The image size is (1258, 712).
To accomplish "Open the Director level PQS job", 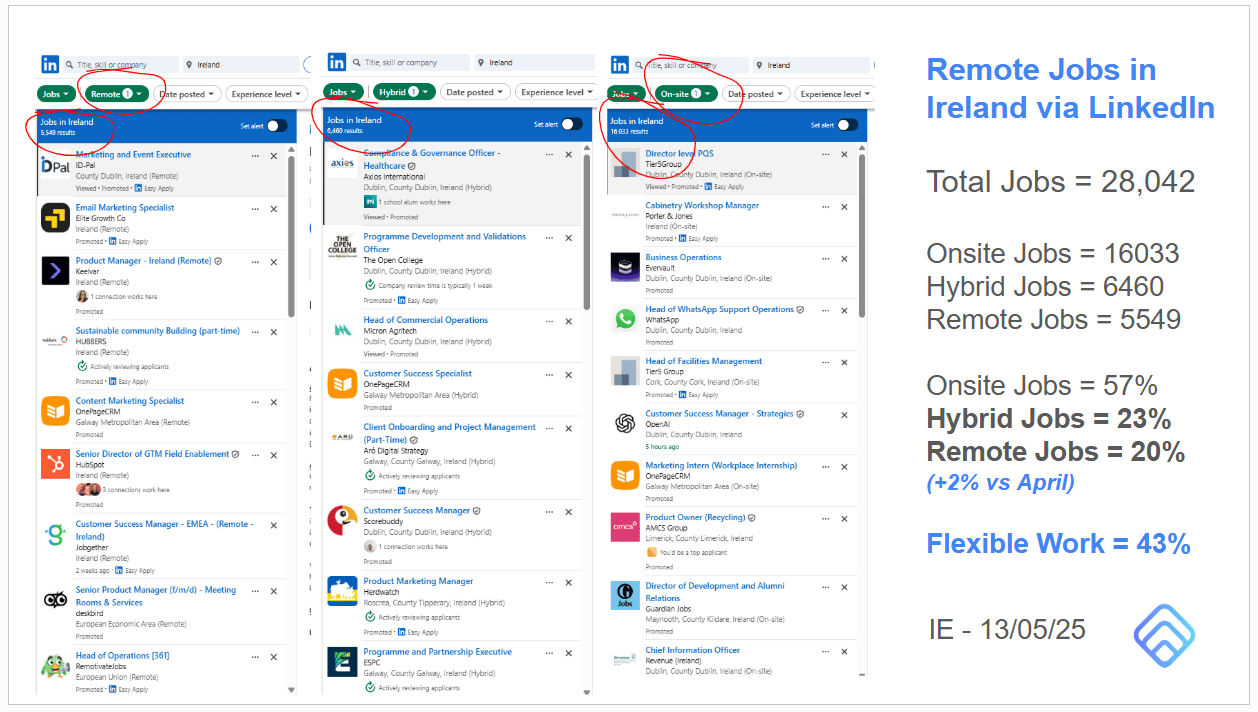I will point(680,154).
